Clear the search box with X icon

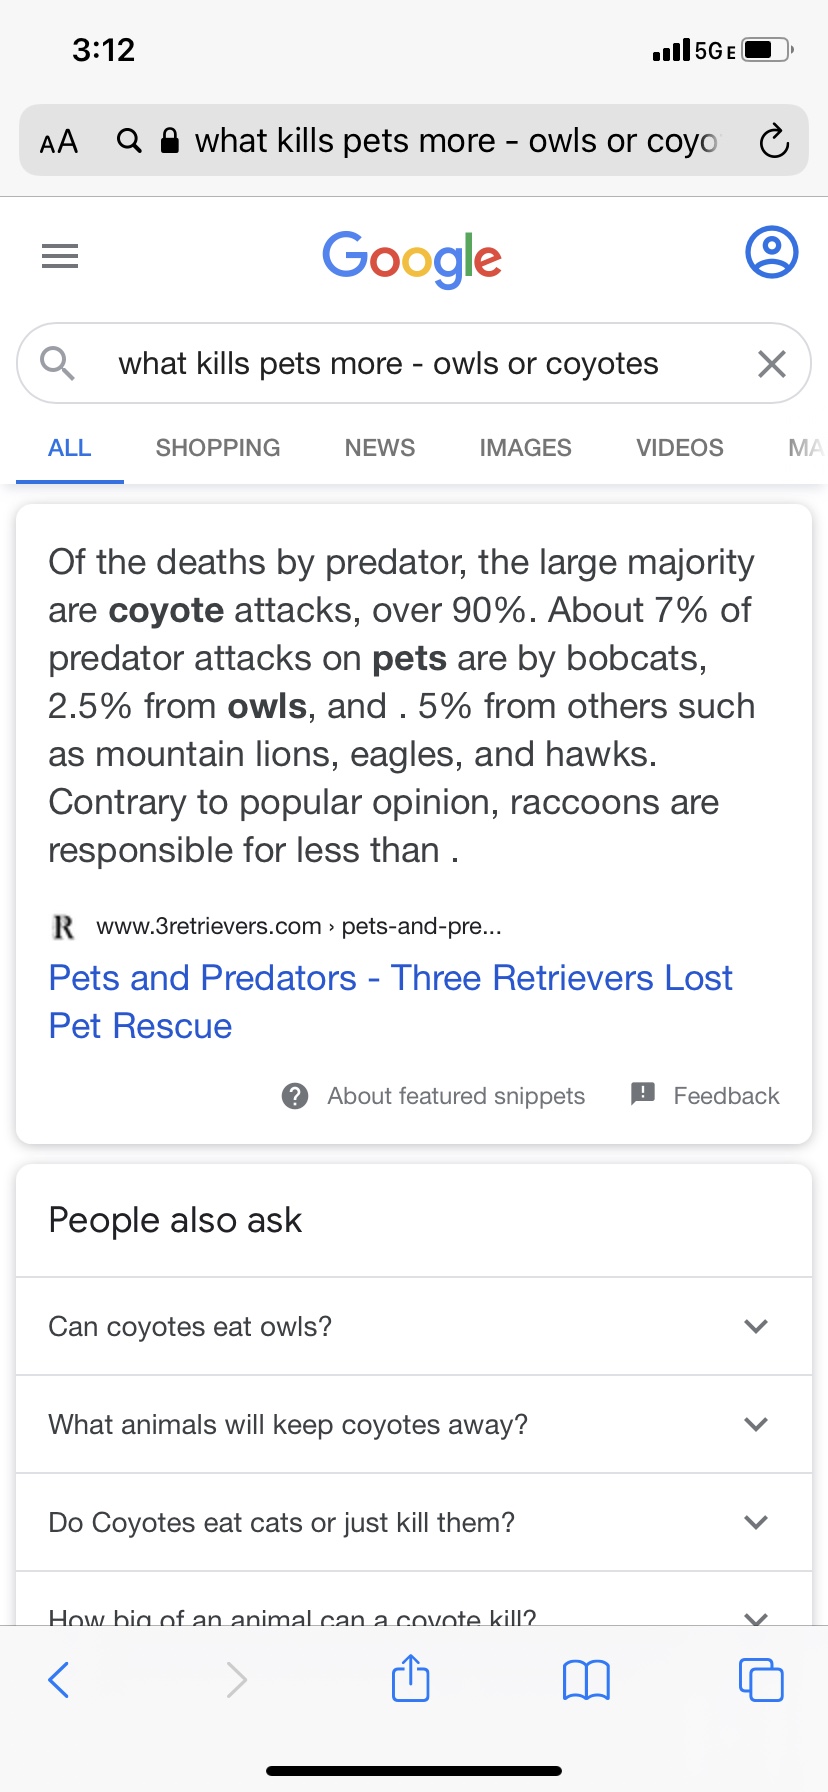(771, 364)
